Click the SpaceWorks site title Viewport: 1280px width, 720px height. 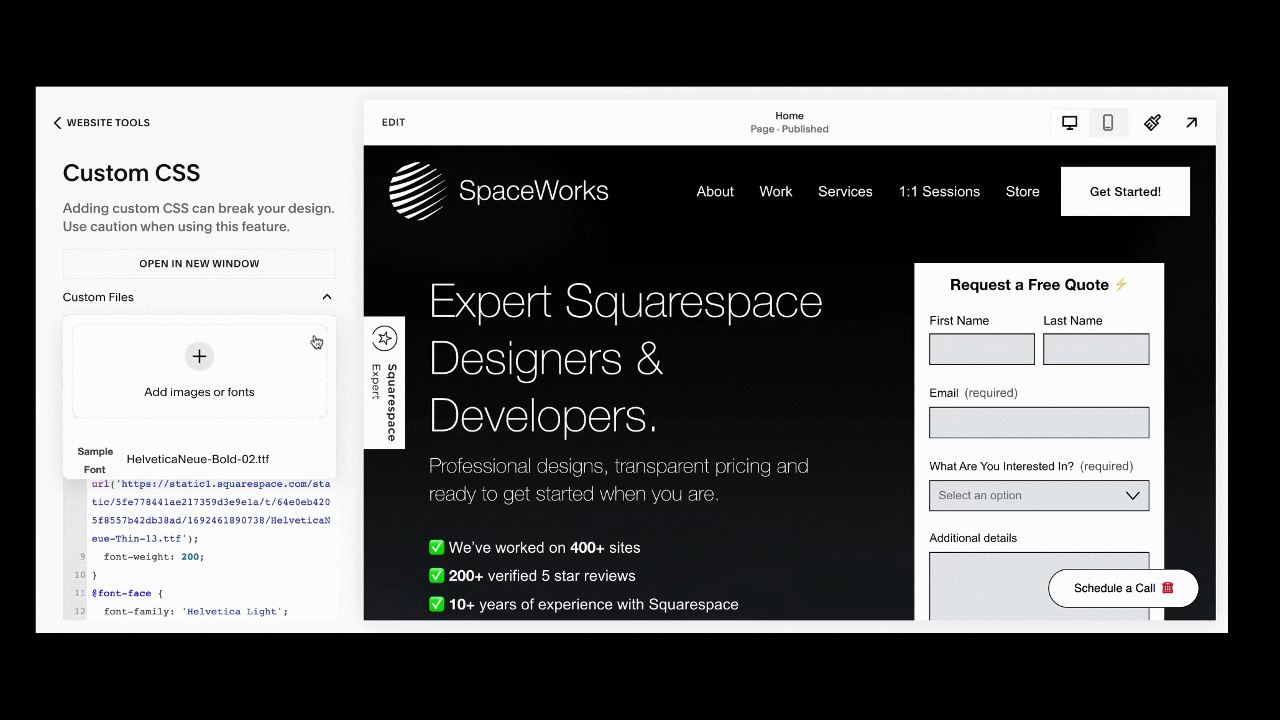[533, 191]
